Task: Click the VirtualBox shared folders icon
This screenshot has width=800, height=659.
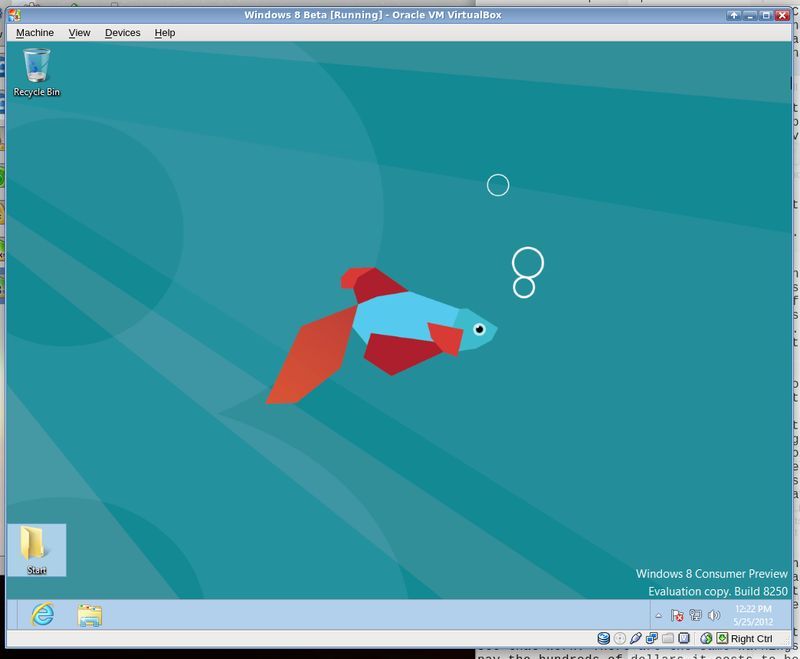Action: (x=668, y=638)
